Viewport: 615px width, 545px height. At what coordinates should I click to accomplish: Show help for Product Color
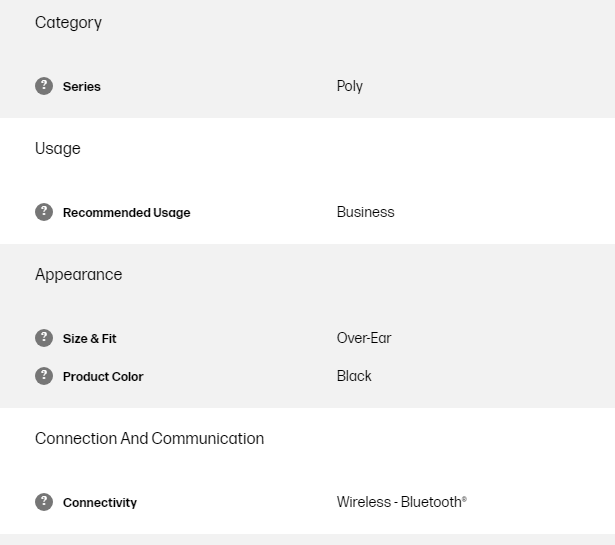(44, 376)
